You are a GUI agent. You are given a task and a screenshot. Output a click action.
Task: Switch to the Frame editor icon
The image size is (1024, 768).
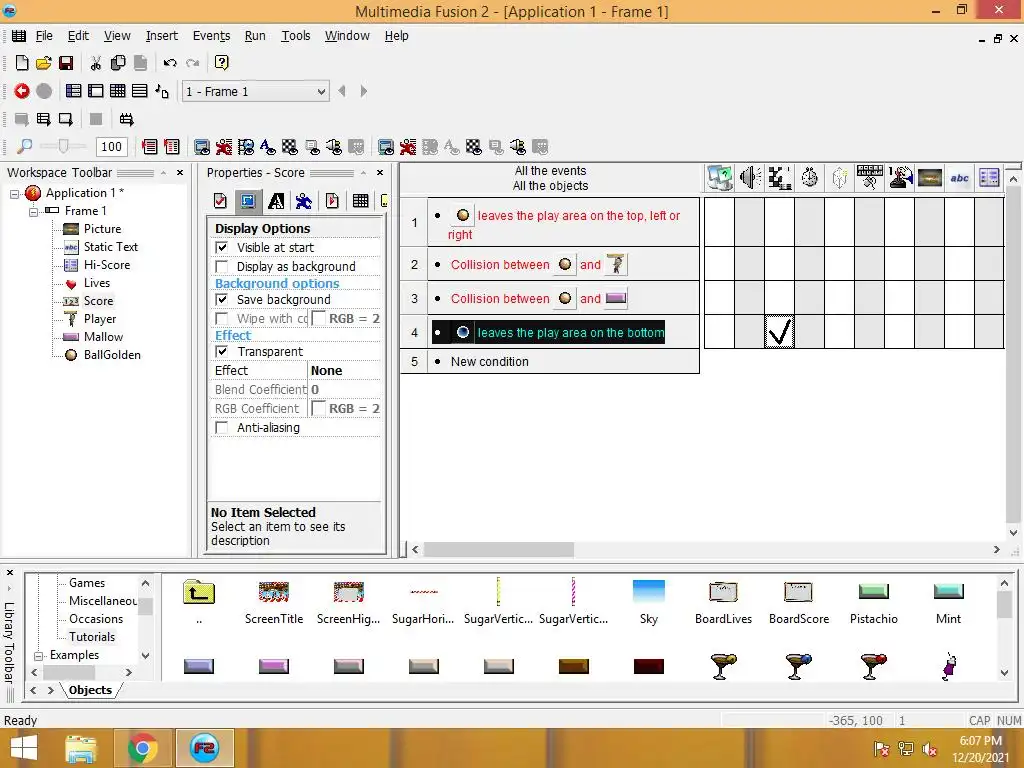(x=96, y=91)
